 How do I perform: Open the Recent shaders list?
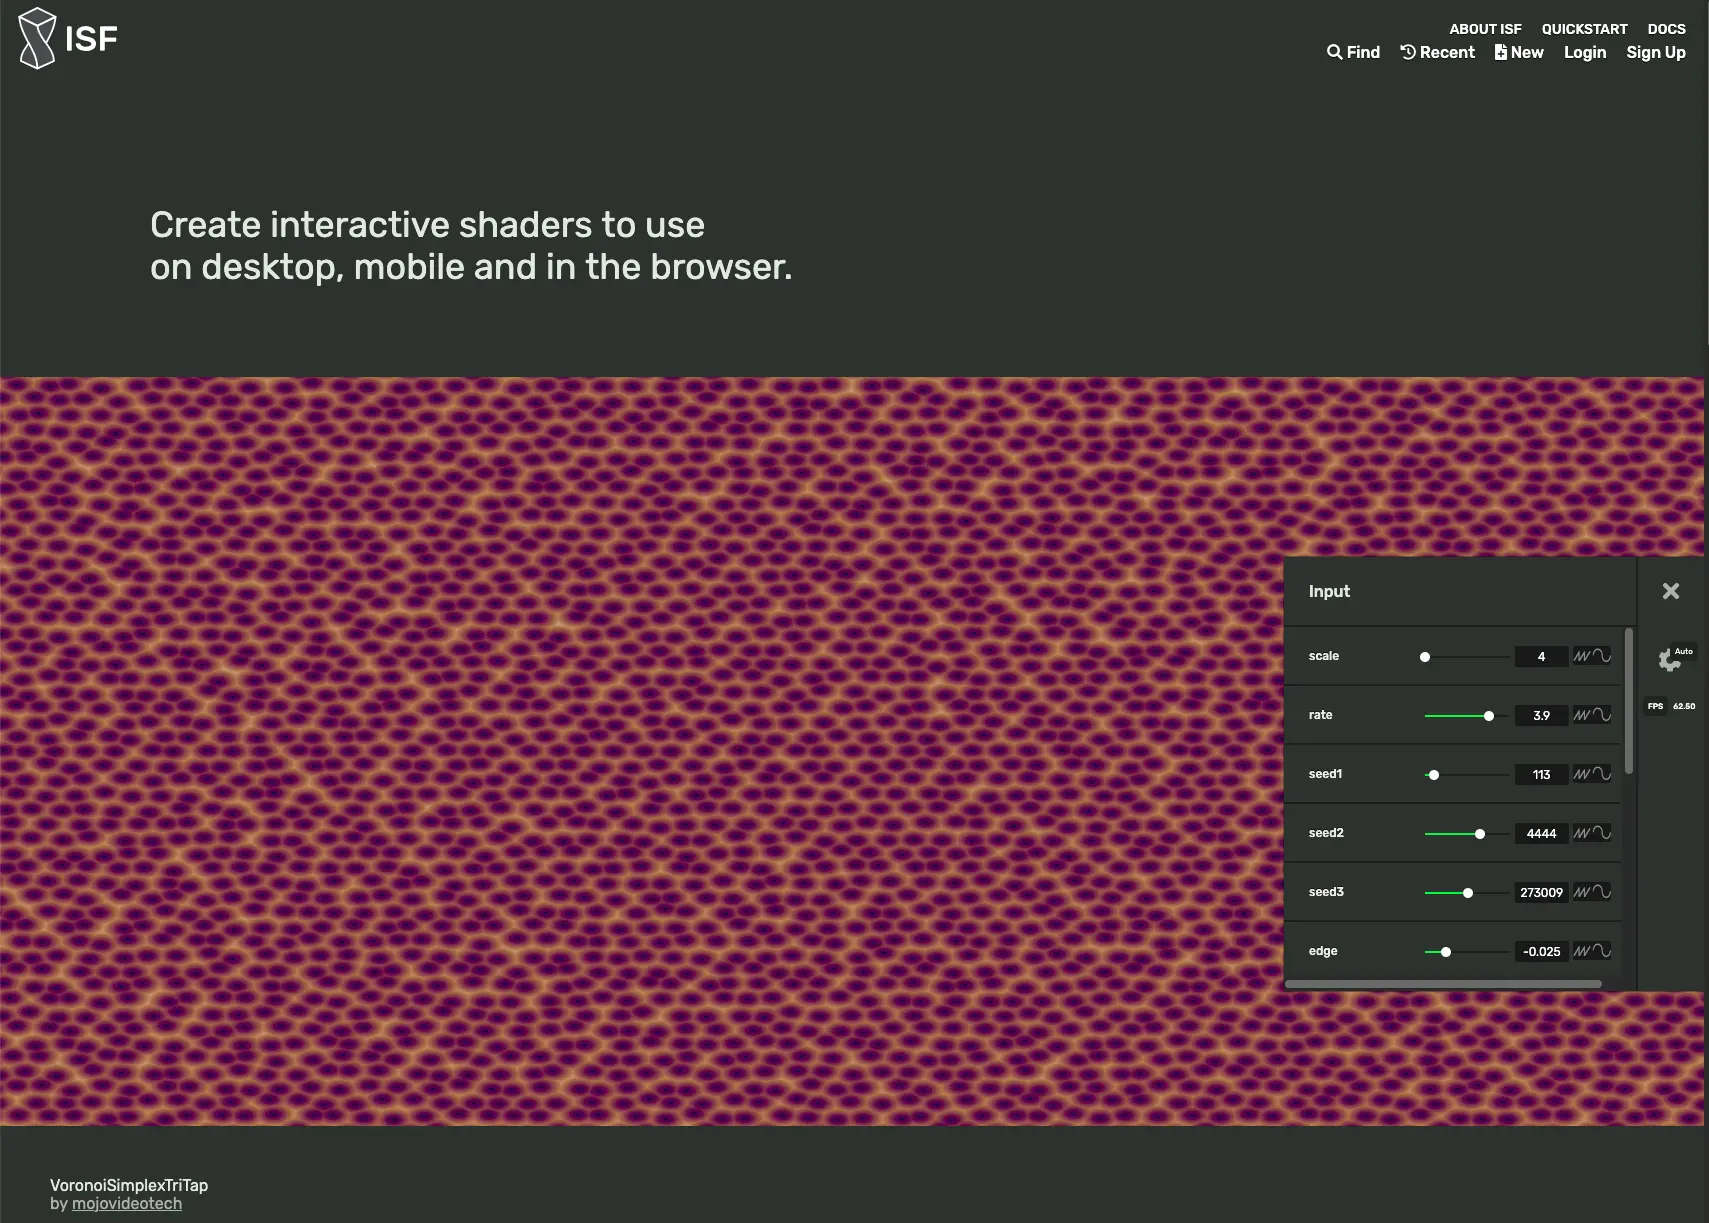click(x=1437, y=52)
